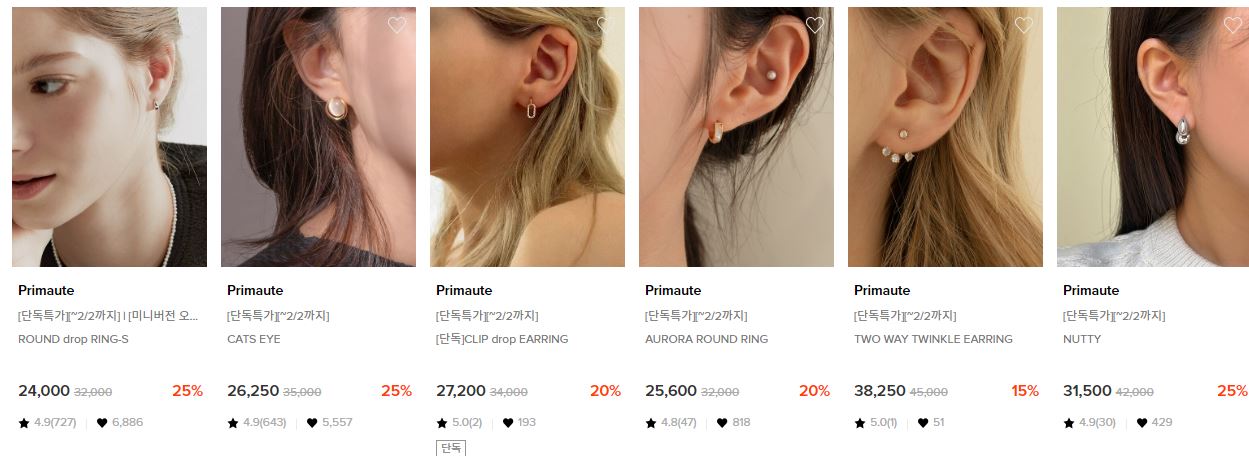Click Primaute brand above CLIP drop EARRING

pos(464,290)
